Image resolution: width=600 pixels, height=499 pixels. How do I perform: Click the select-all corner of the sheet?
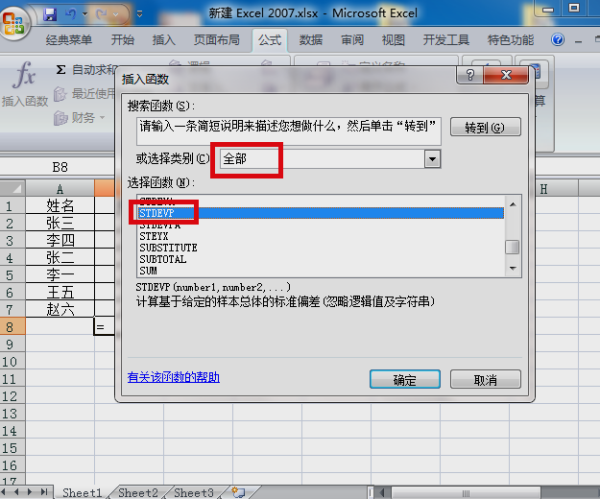[x=13, y=188]
